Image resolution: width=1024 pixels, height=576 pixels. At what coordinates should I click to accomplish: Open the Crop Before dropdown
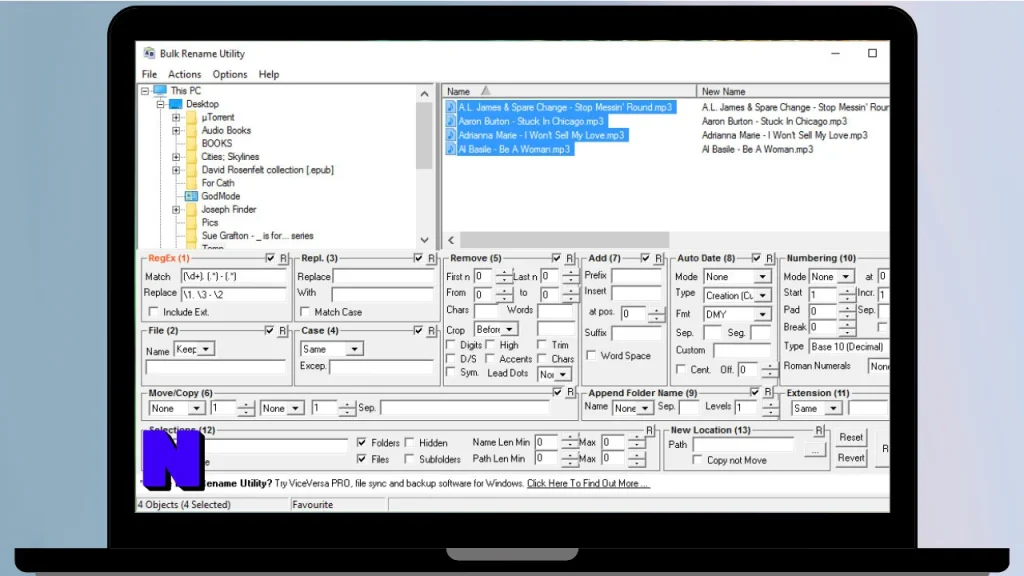pos(509,330)
